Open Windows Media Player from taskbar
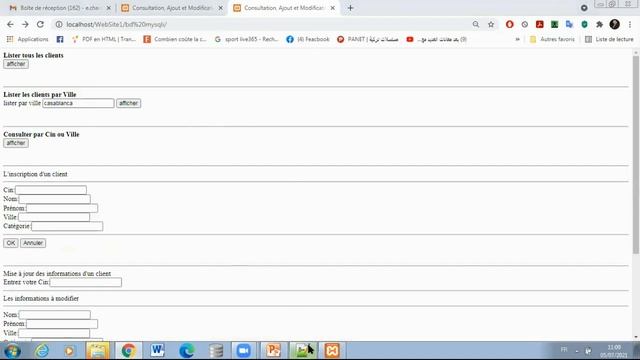 point(69,351)
